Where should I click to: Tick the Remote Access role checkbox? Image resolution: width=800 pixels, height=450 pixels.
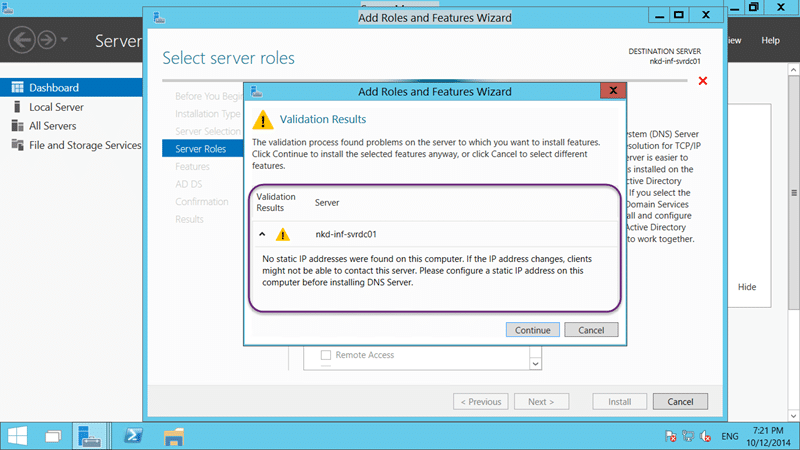click(326, 355)
